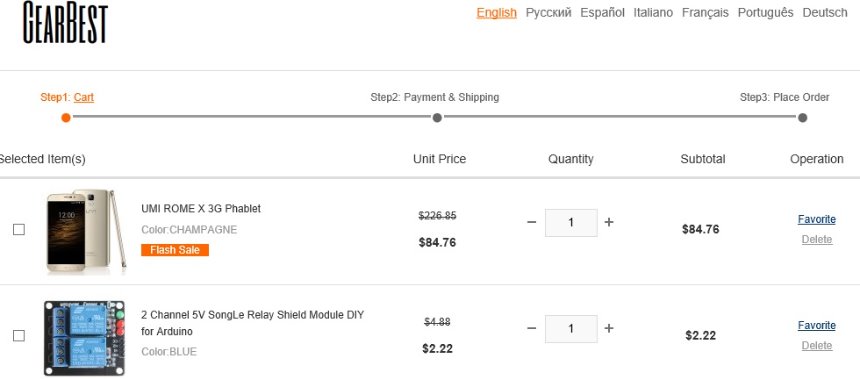Delete the UMI ROME X phablet item
860x379 pixels.
[817, 240]
